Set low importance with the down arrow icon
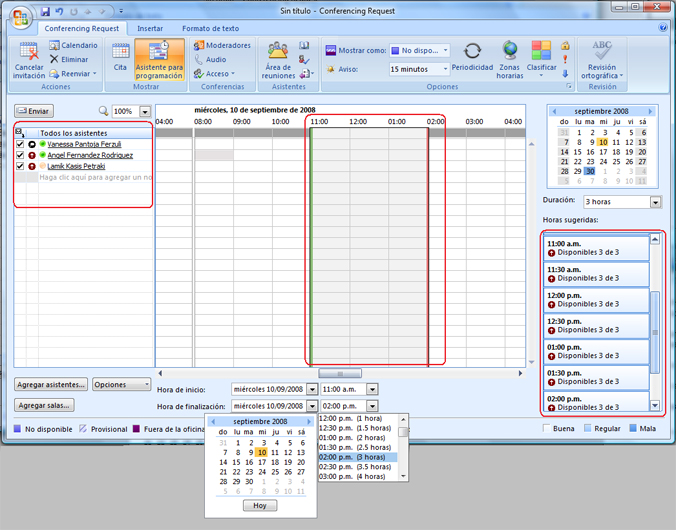Screen dimensions: 676x530 pos(565,74)
